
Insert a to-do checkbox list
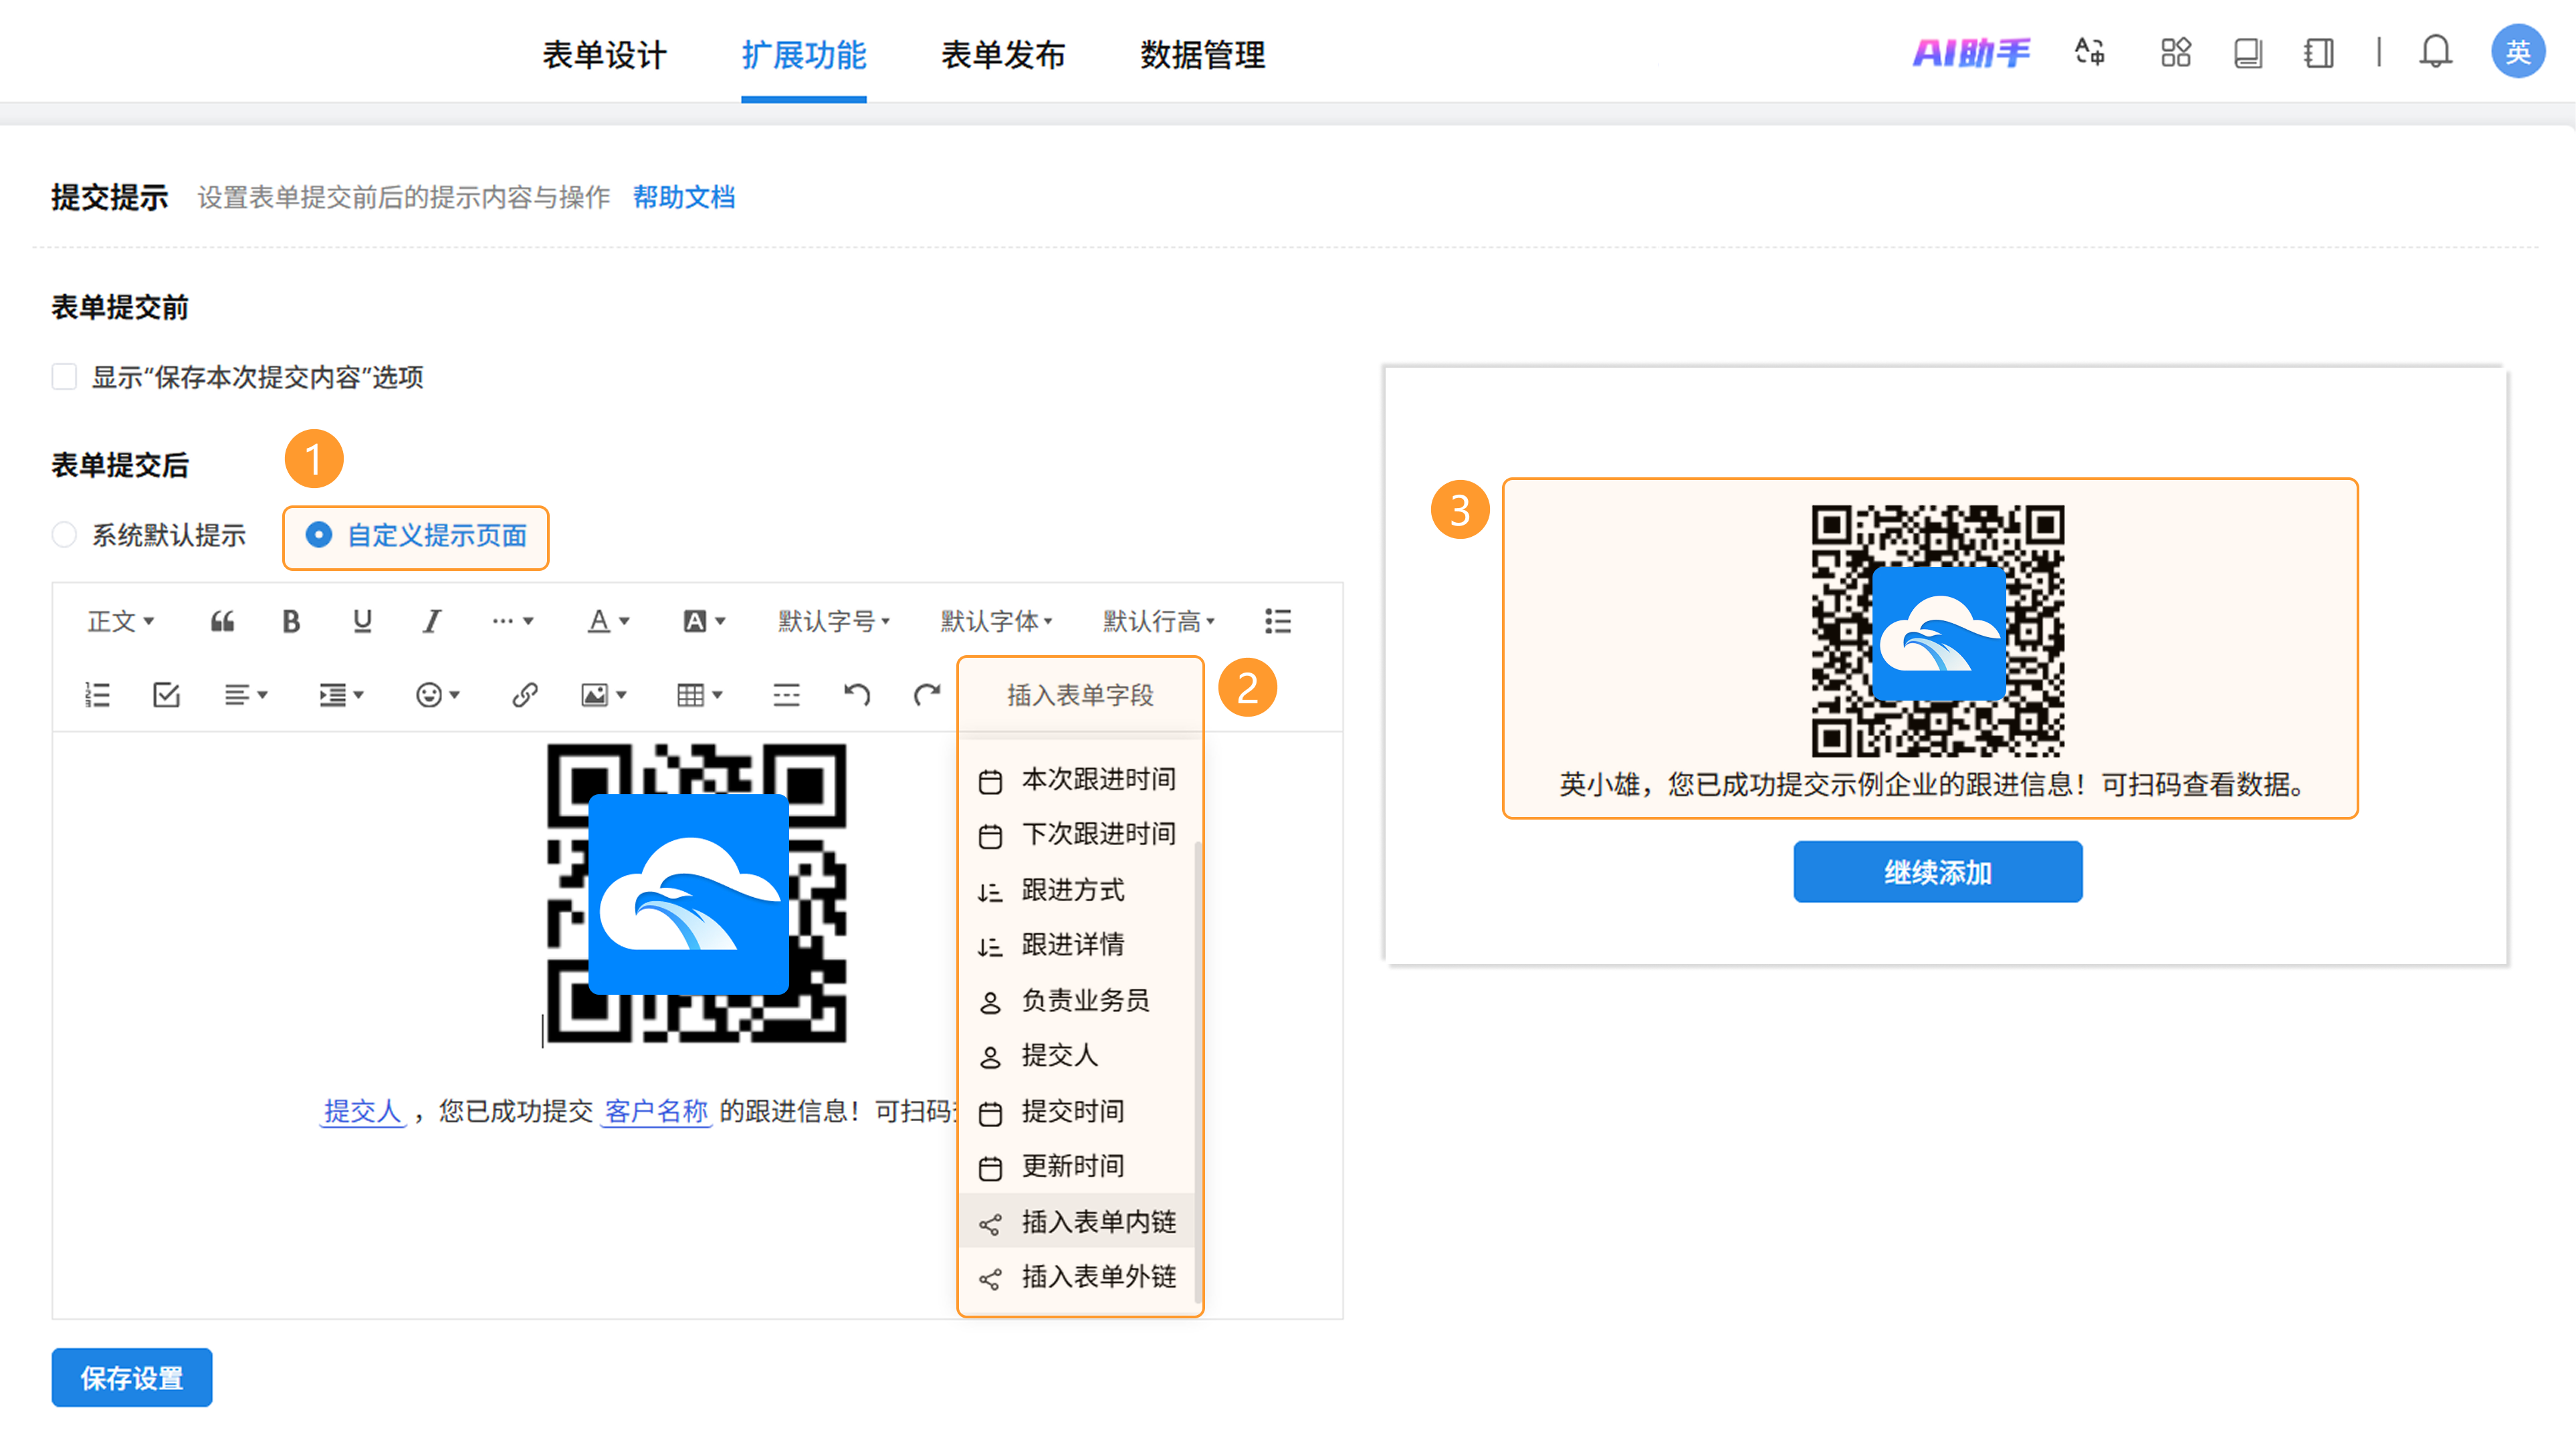pos(166,695)
